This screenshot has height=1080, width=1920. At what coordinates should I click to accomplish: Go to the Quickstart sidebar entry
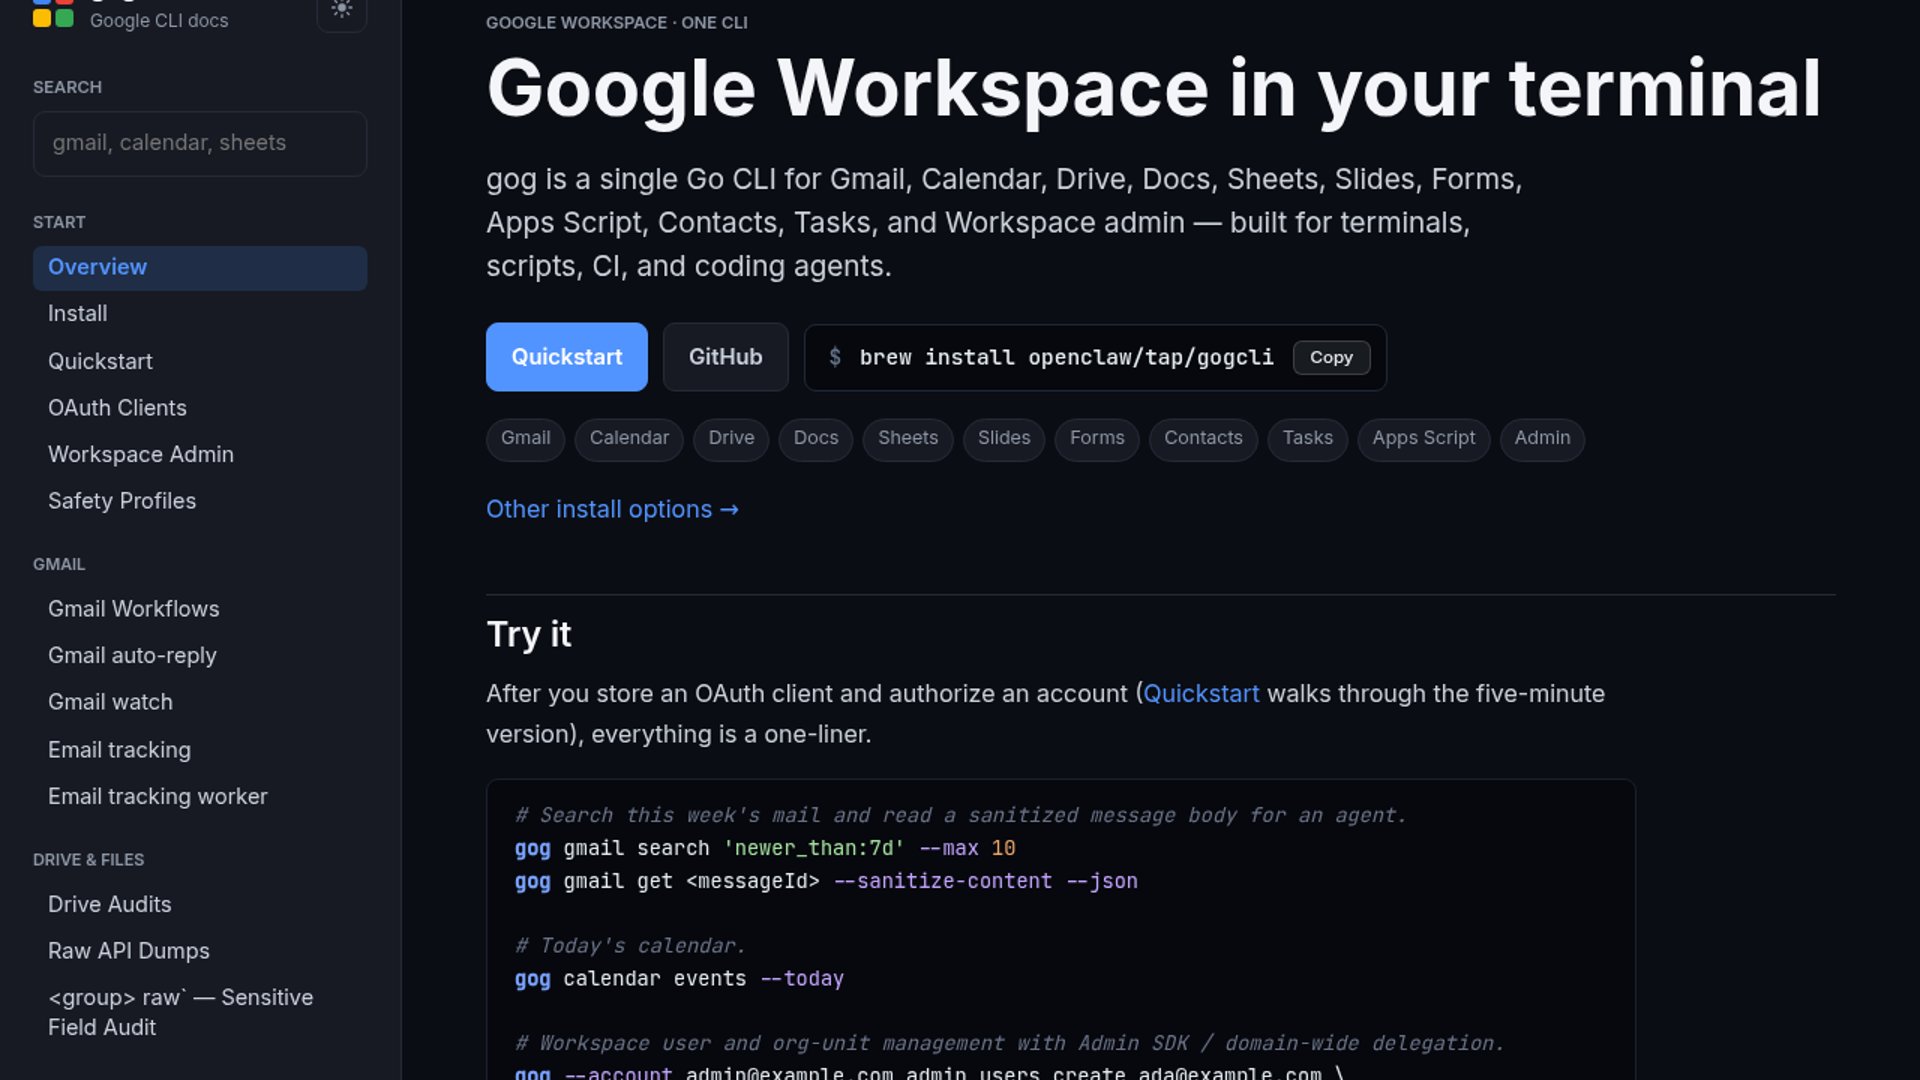[200, 361]
